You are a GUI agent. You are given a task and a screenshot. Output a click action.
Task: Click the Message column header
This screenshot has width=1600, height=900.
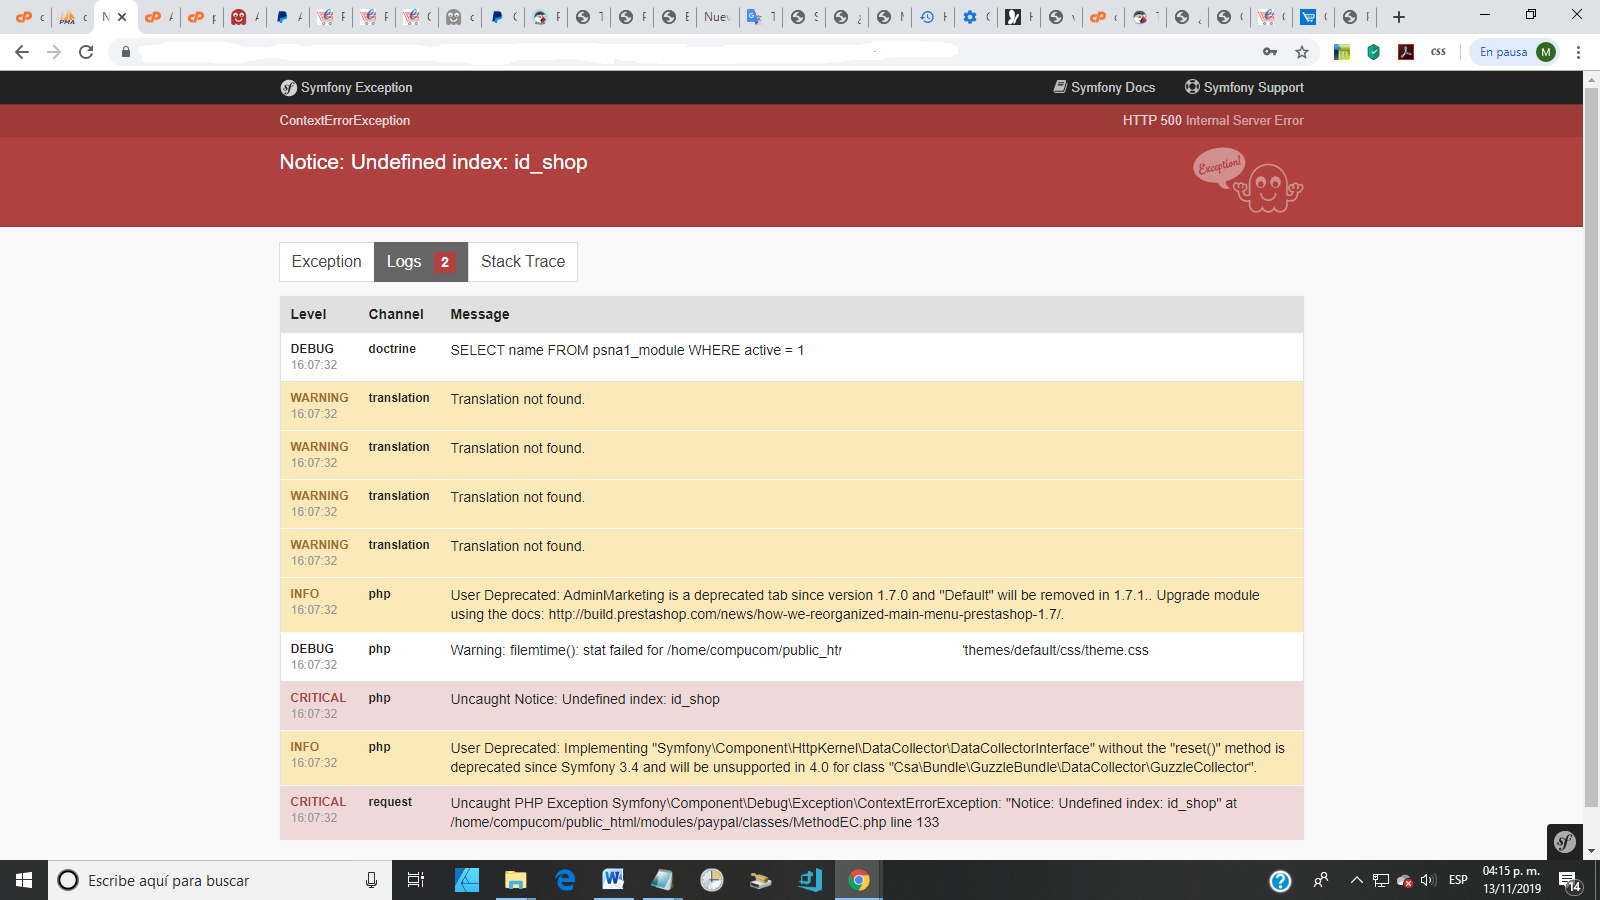[480, 314]
